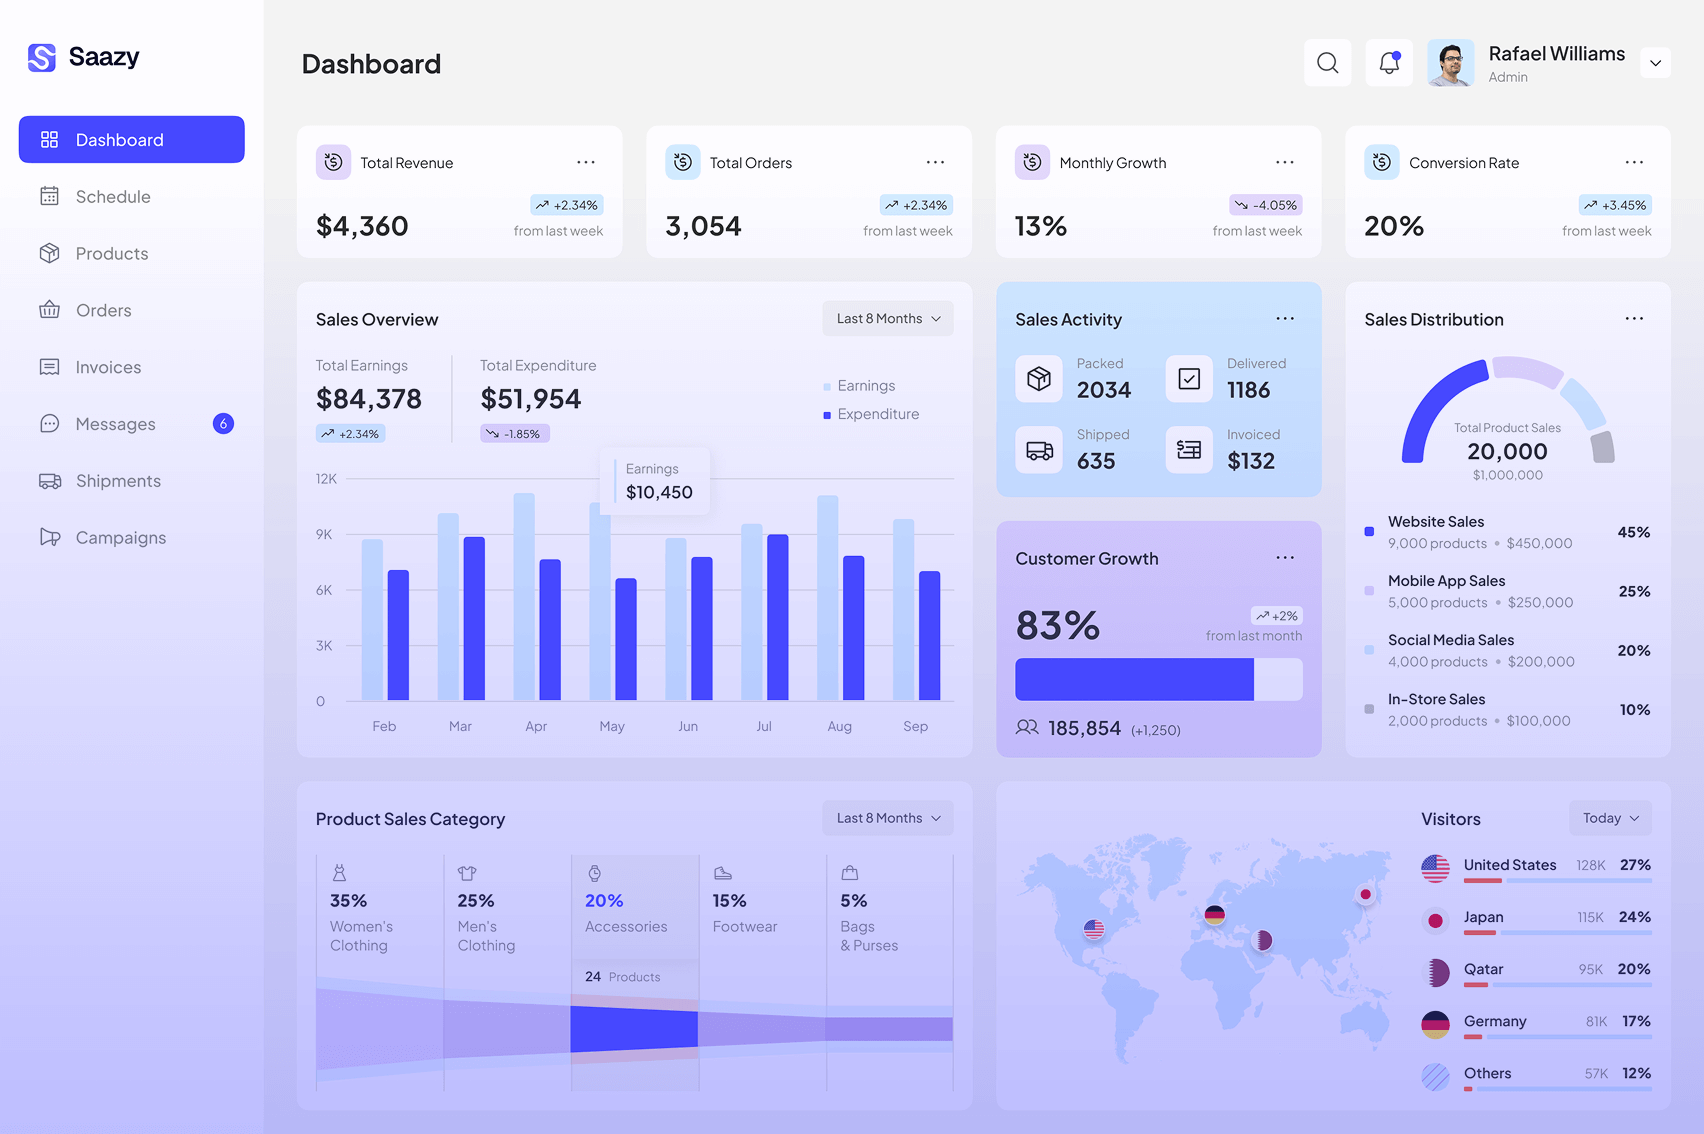Click the Shipped truck icon

(1039, 450)
